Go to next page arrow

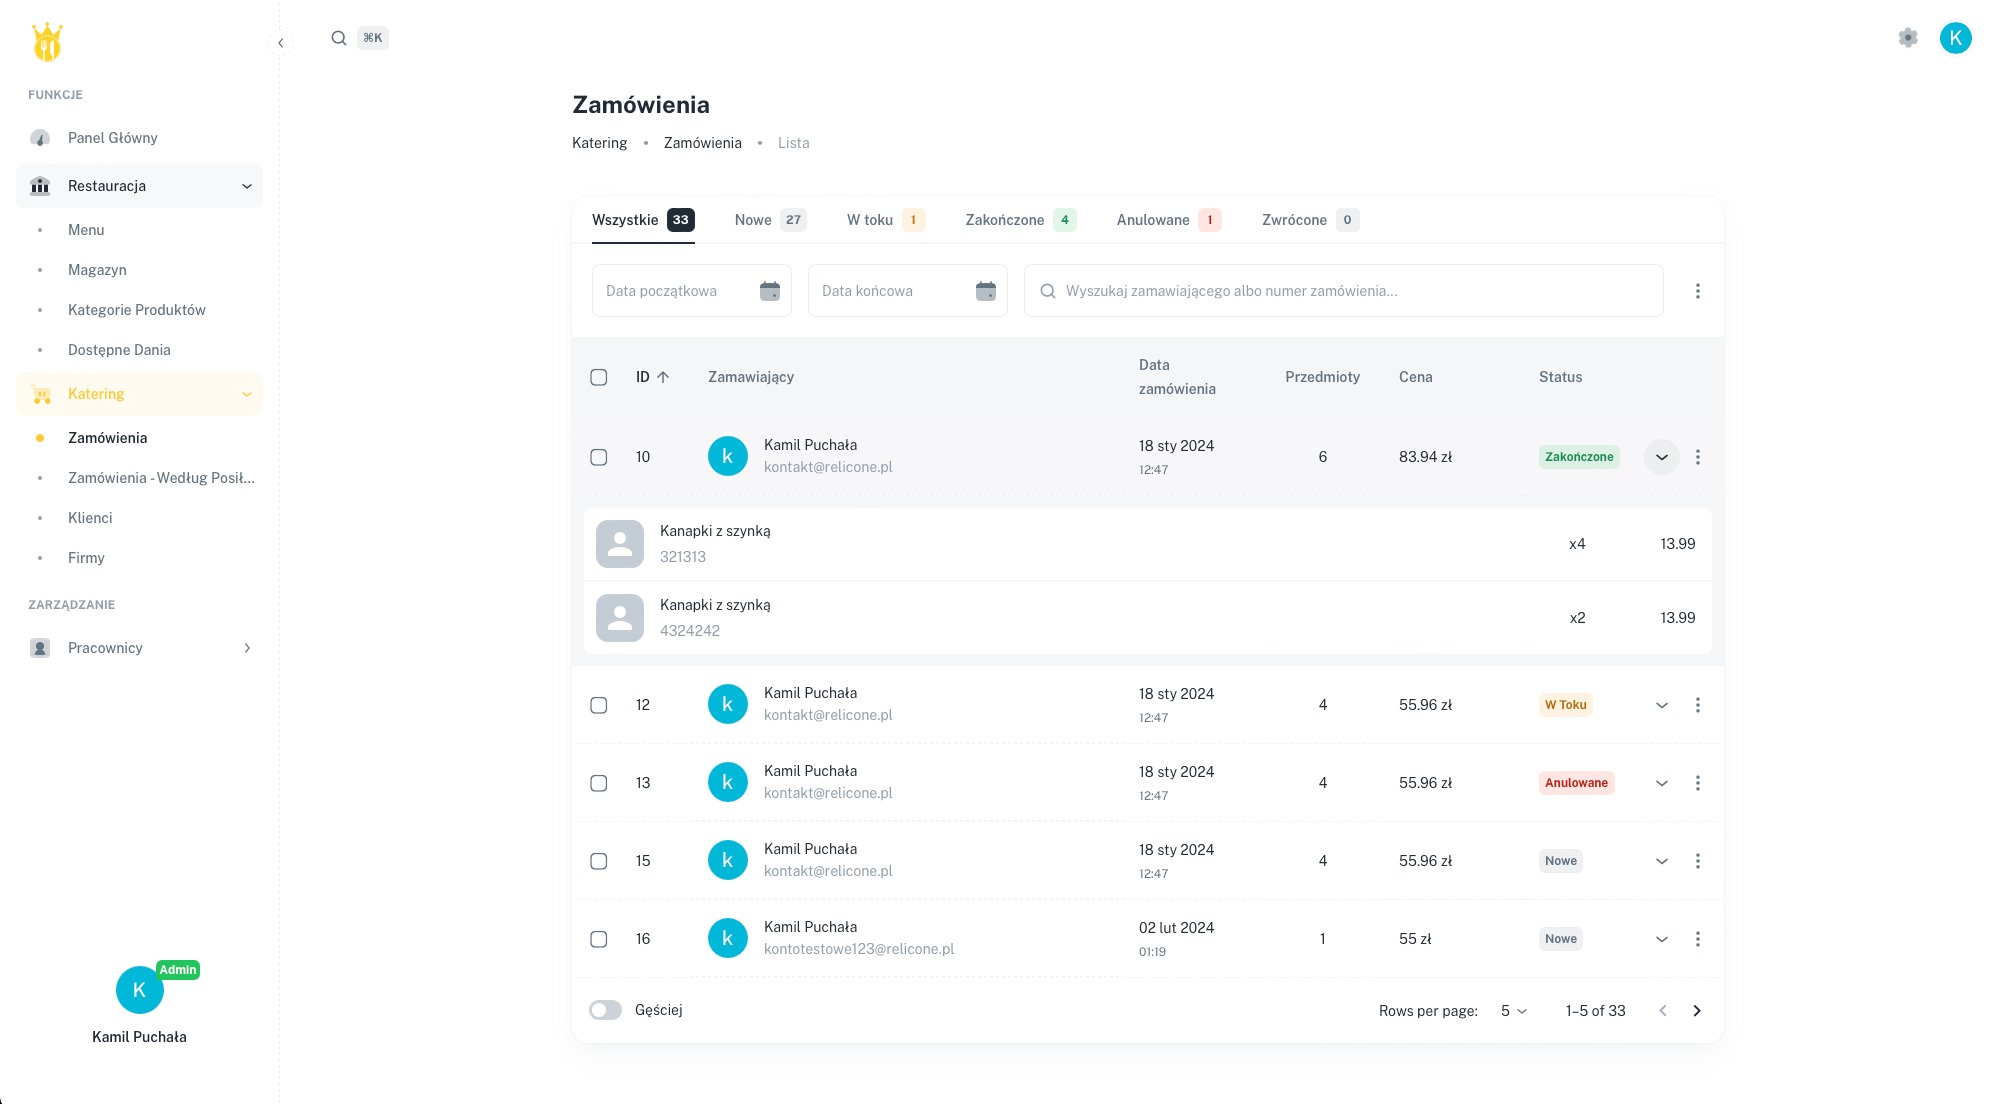coord(1697,1011)
